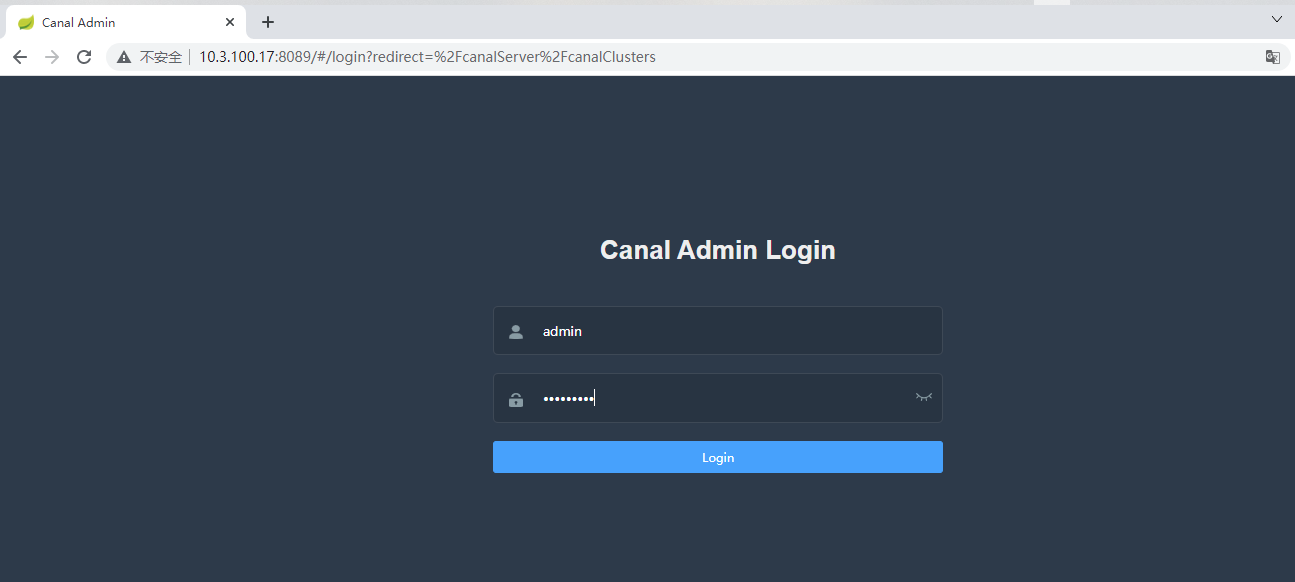The height and width of the screenshot is (582, 1295).
Task: Click empty tab strip beside new tab button
Action: point(650,22)
